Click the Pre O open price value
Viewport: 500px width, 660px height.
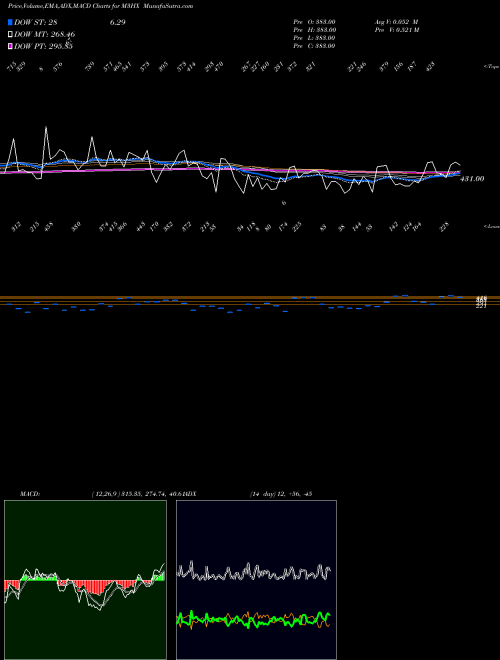[x=314, y=21]
